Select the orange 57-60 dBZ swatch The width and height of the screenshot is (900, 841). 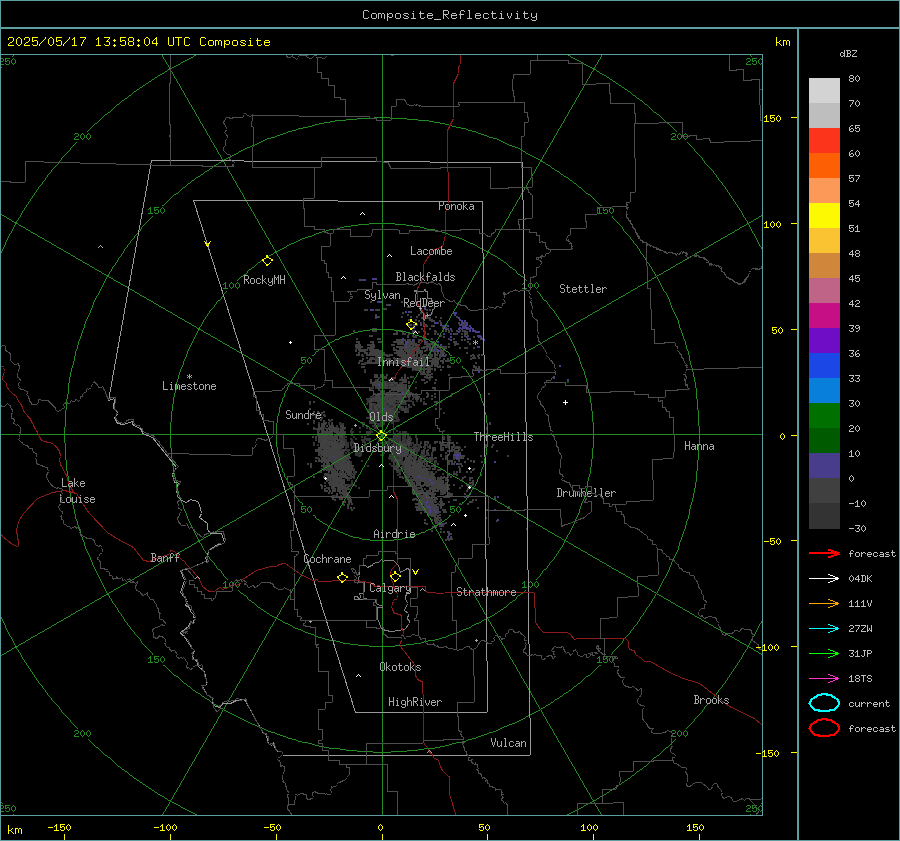click(824, 165)
